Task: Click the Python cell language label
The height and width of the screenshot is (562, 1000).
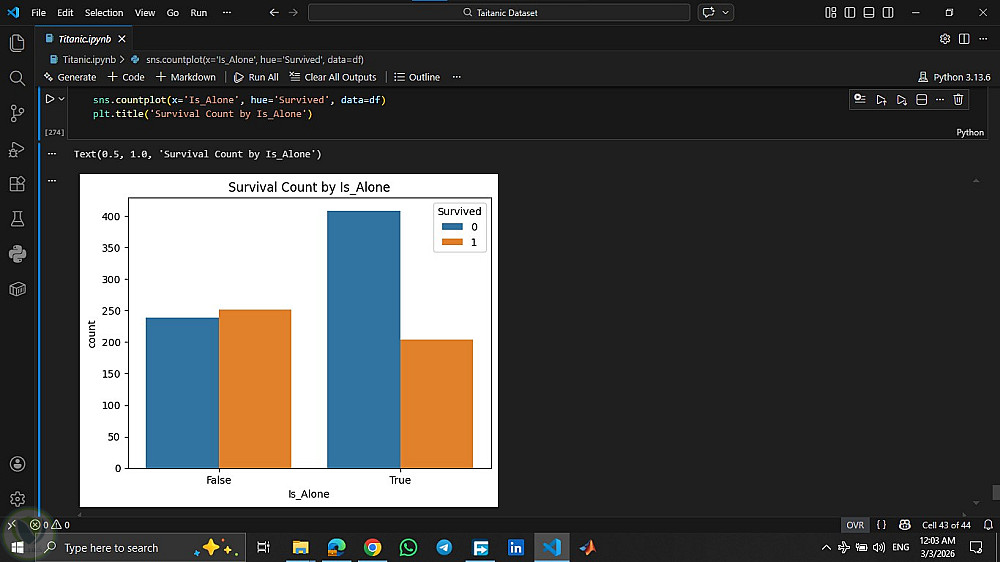Action: pyautogui.click(x=970, y=133)
